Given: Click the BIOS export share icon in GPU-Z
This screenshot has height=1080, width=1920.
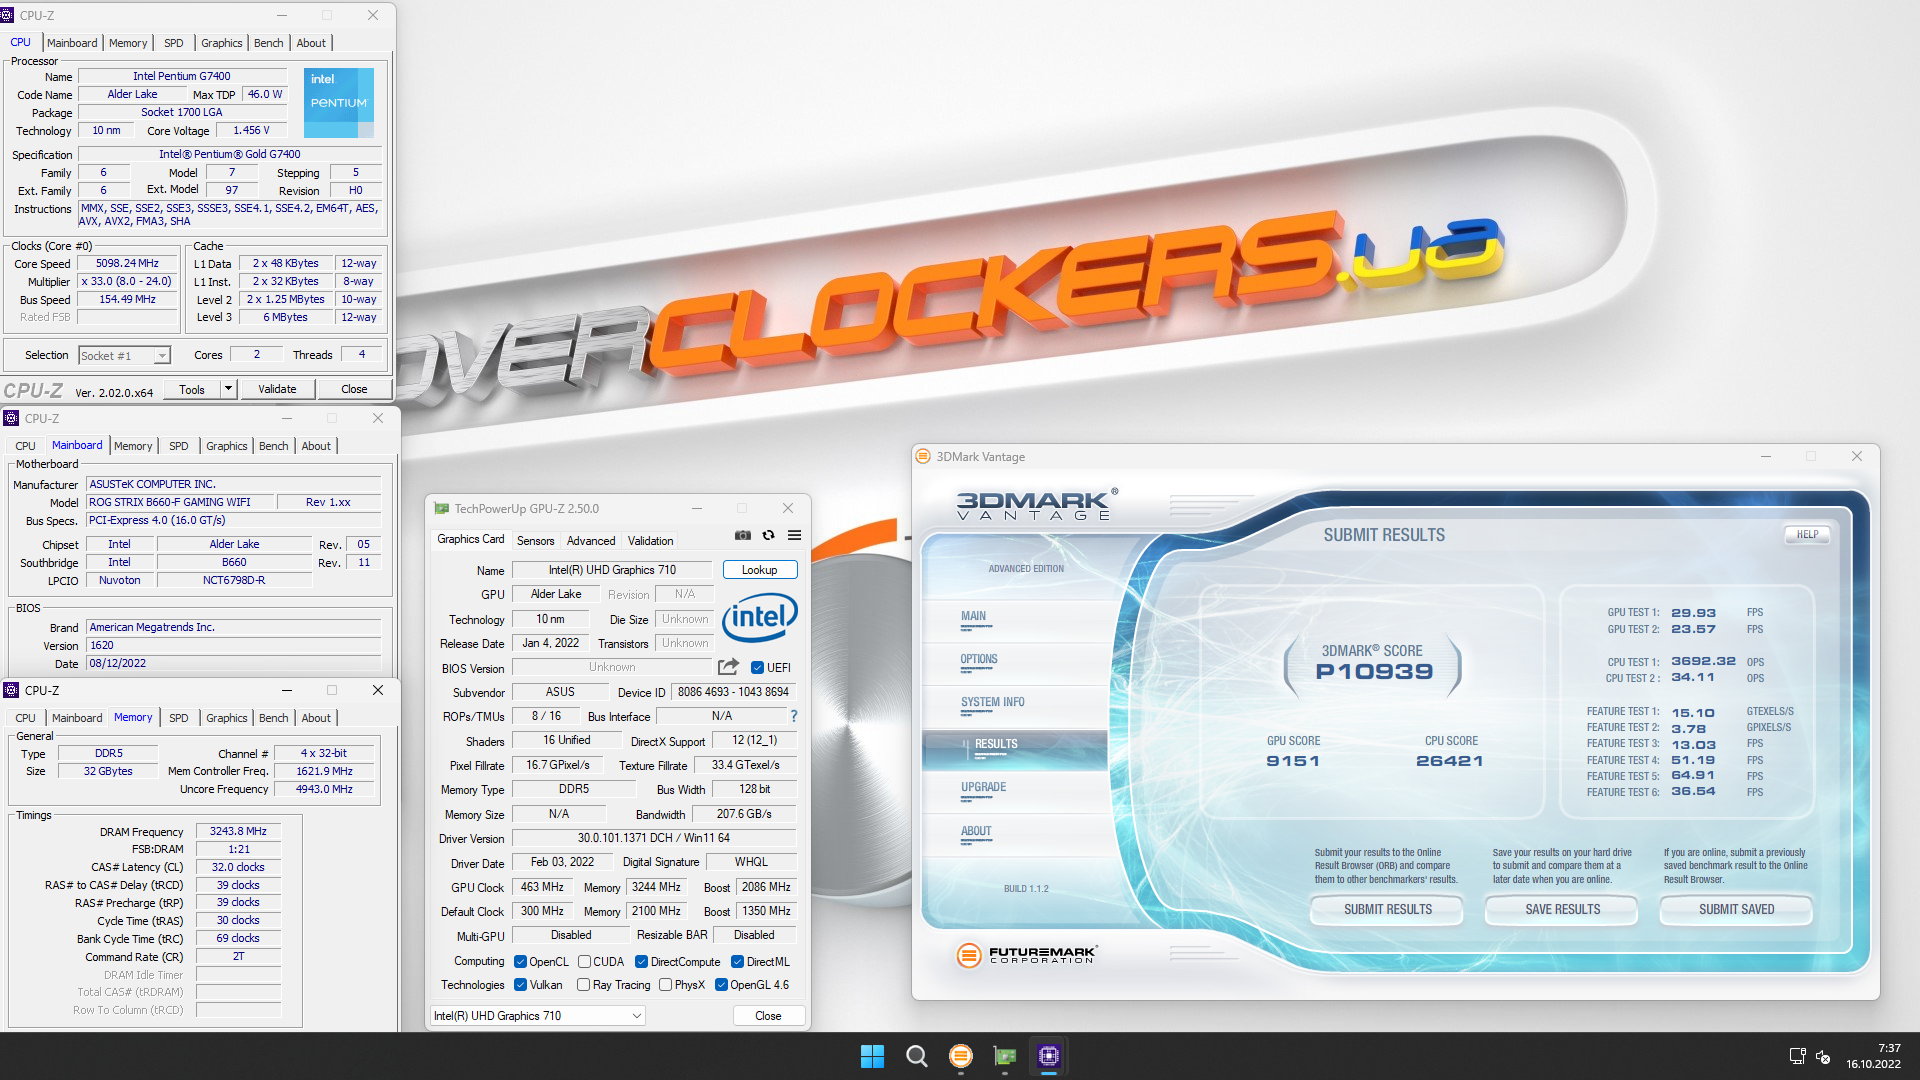Looking at the screenshot, I should (x=728, y=667).
